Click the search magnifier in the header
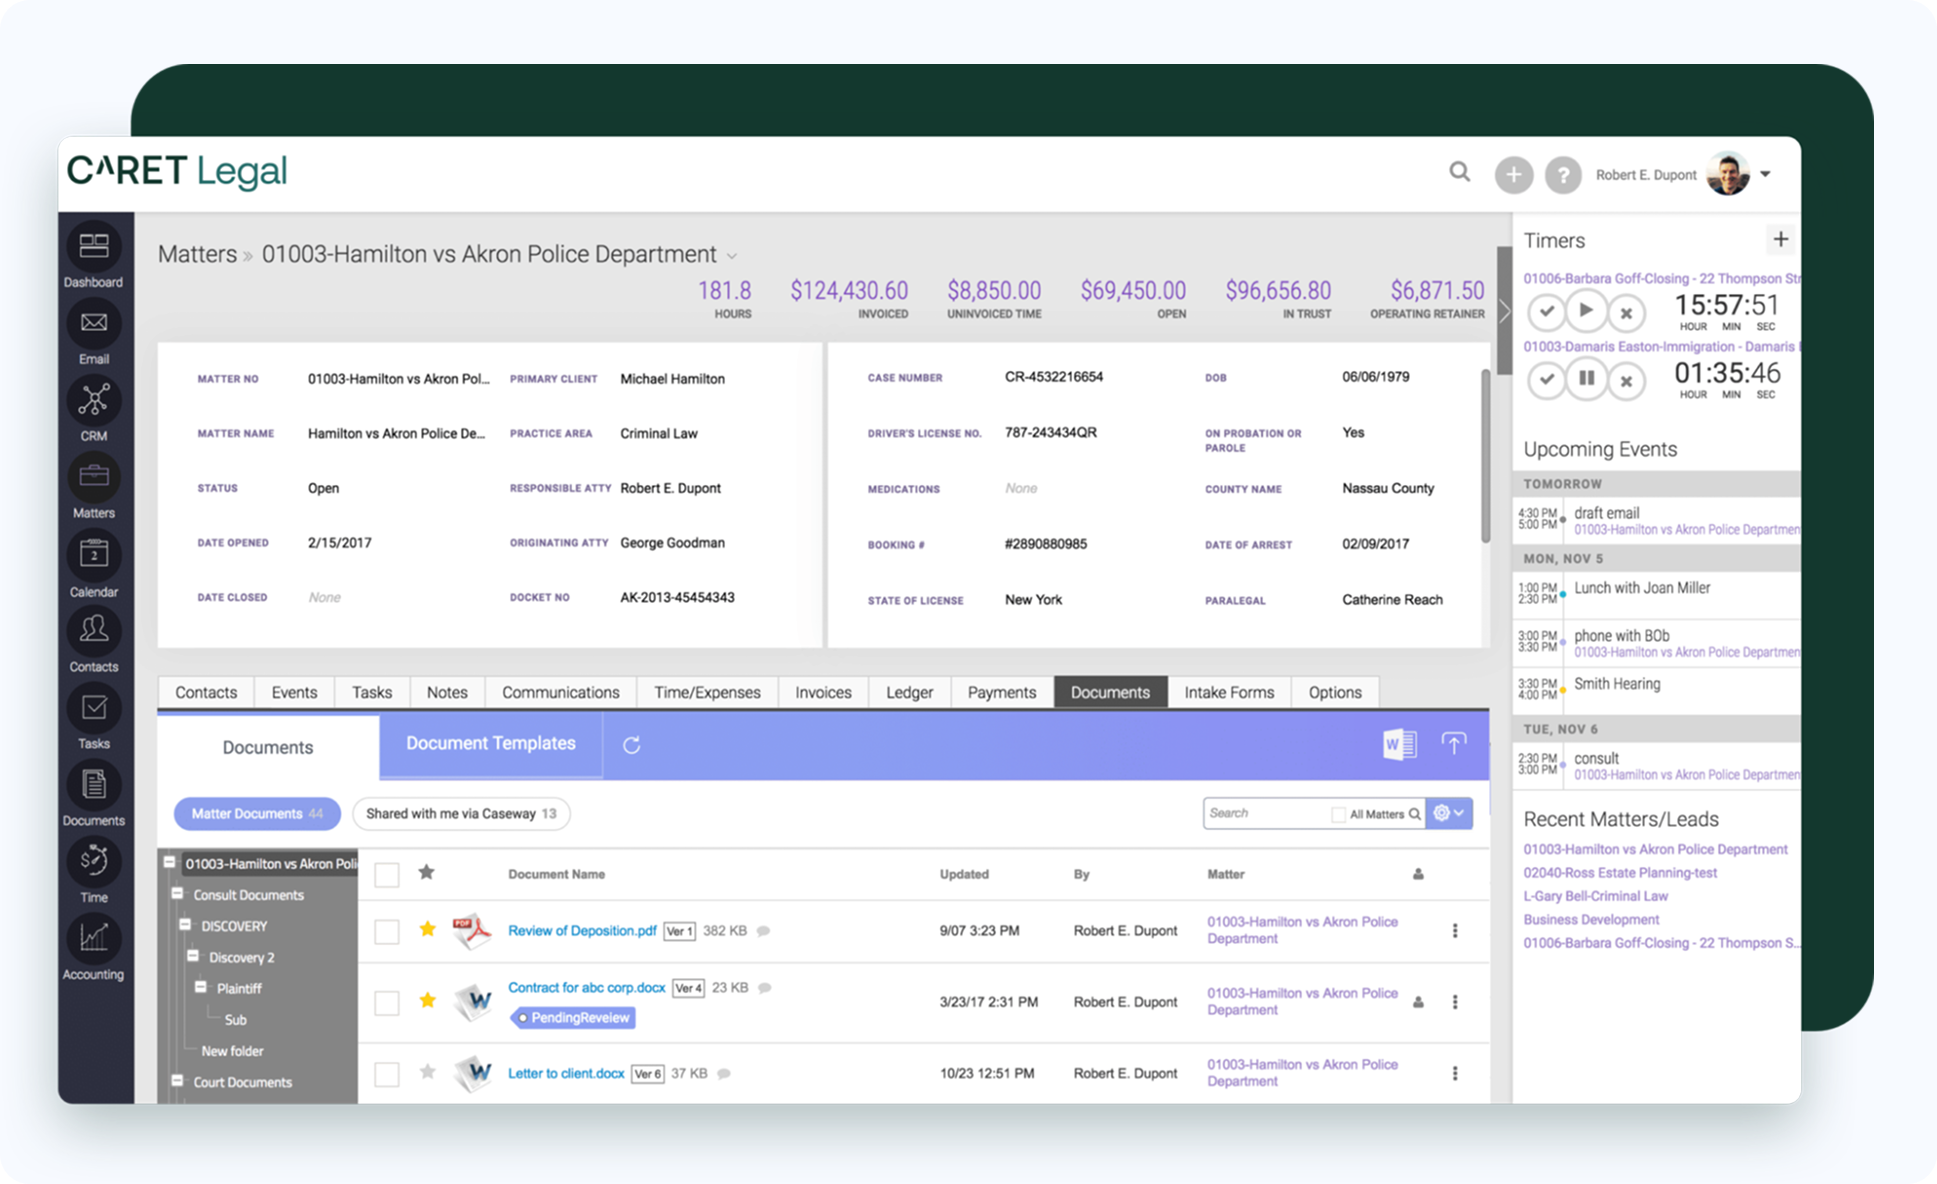Screen dimensions: 1937x1184 click(x=1460, y=172)
